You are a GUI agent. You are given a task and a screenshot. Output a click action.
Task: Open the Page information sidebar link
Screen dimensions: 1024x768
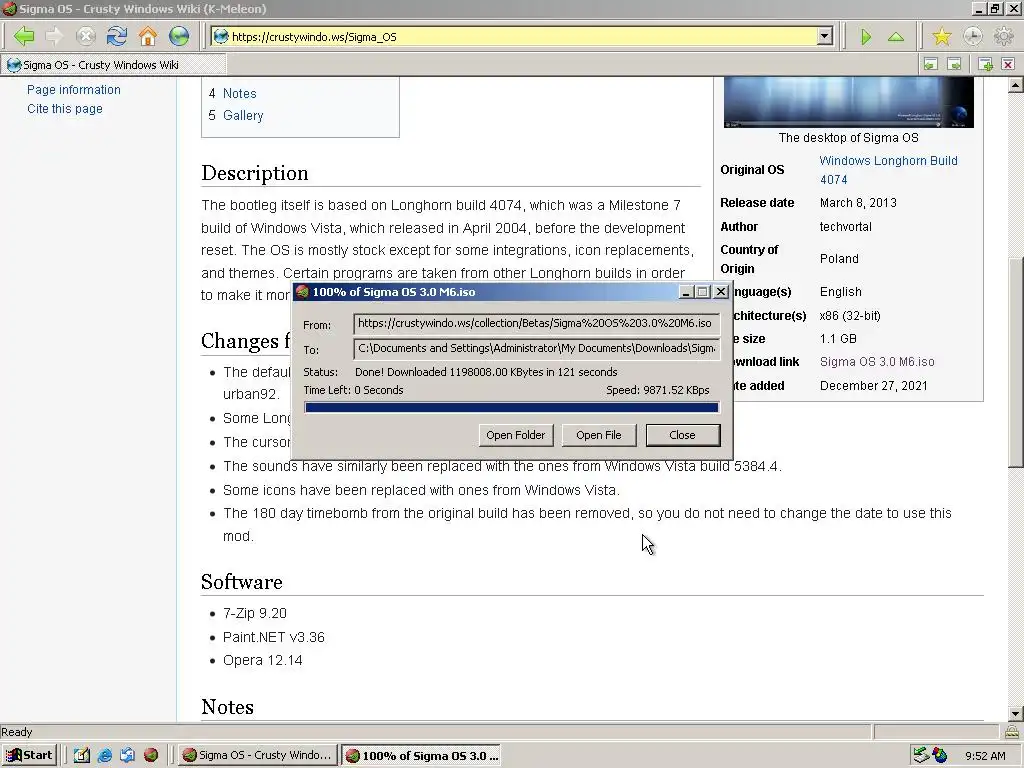click(74, 89)
